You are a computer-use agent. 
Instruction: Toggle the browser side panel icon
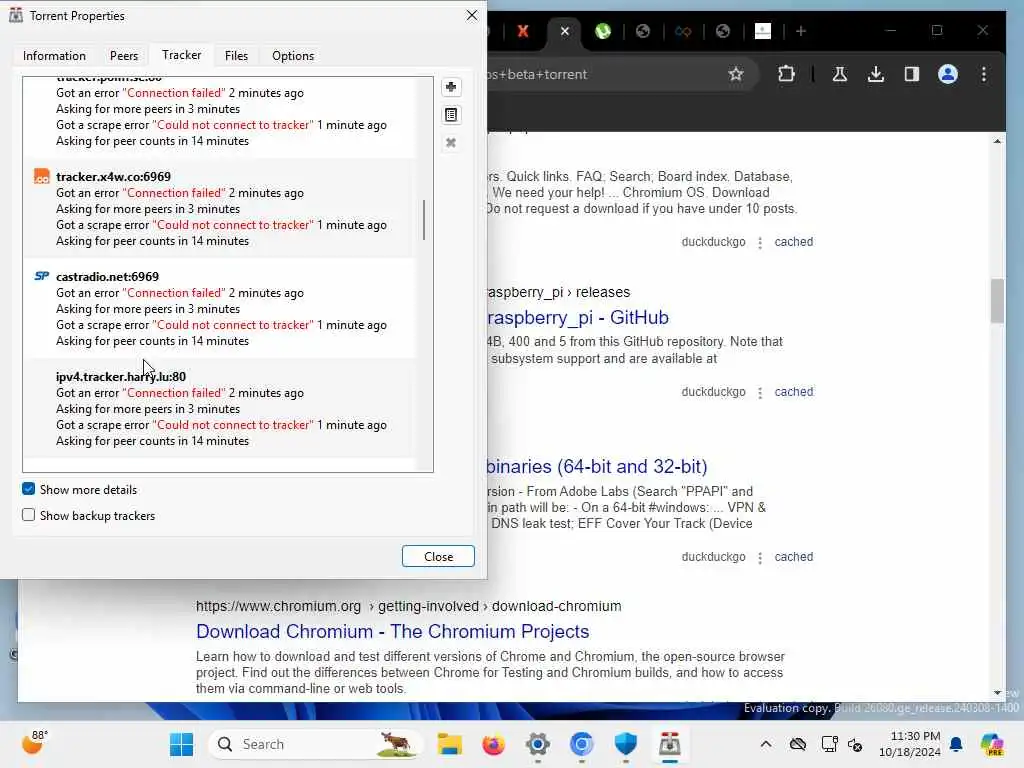pyautogui.click(x=912, y=74)
